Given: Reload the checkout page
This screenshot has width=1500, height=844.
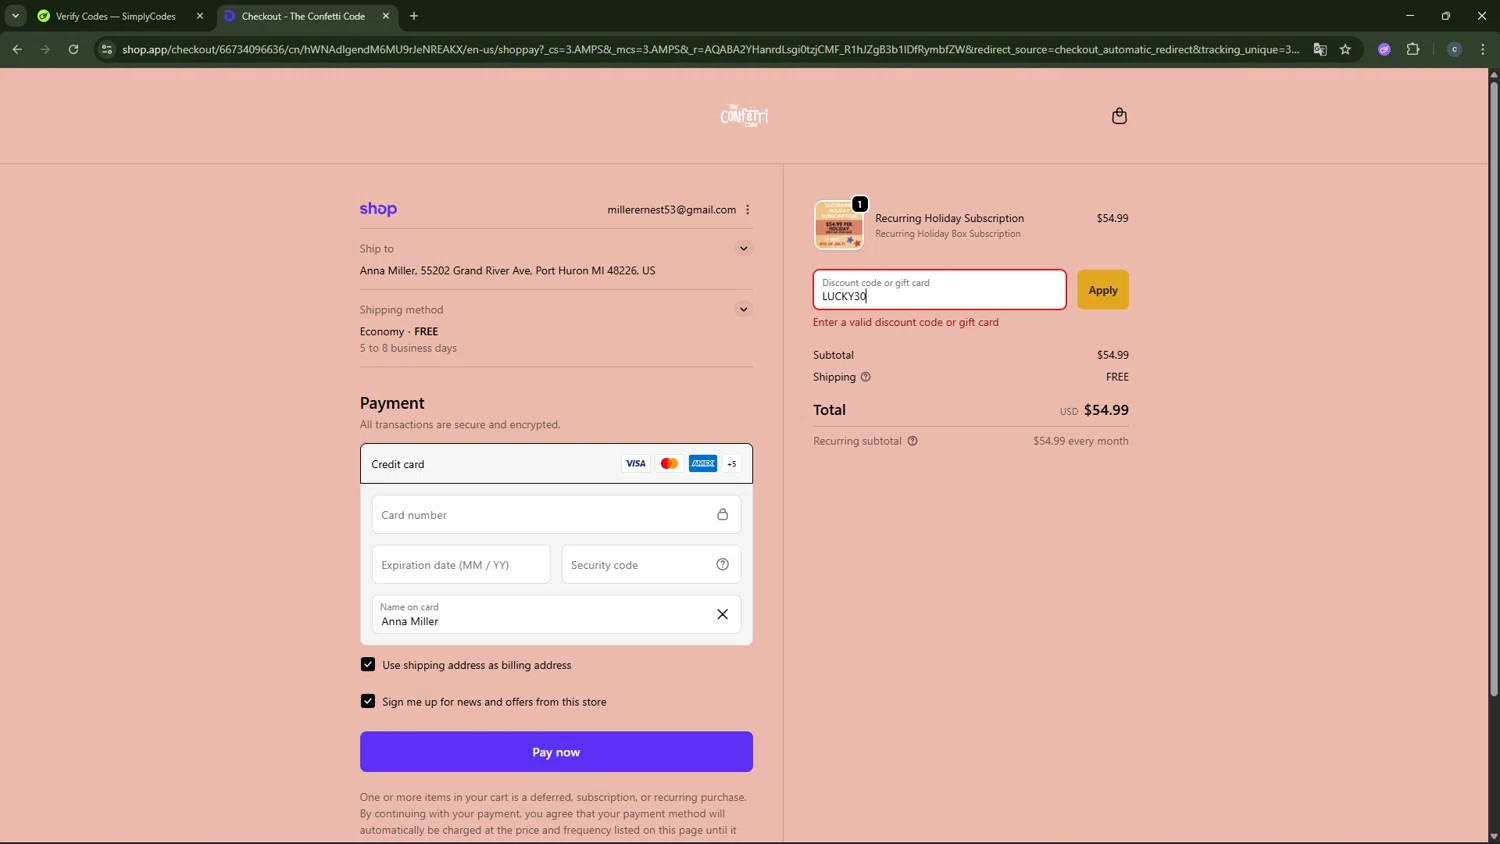Looking at the screenshot, I should point(73,49).
